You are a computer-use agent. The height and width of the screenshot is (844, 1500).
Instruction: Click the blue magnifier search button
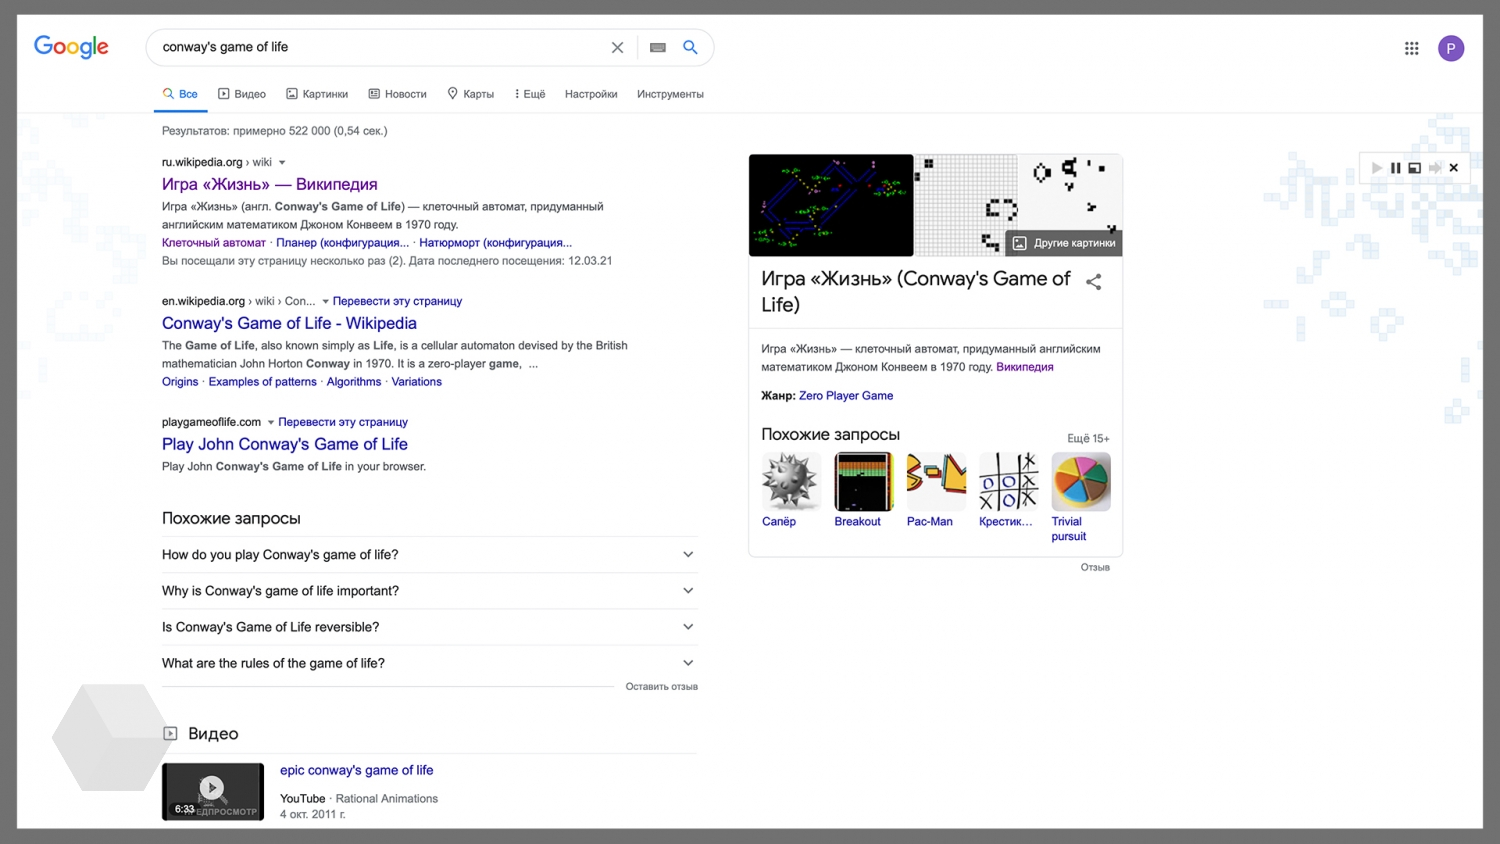point(690,47)
